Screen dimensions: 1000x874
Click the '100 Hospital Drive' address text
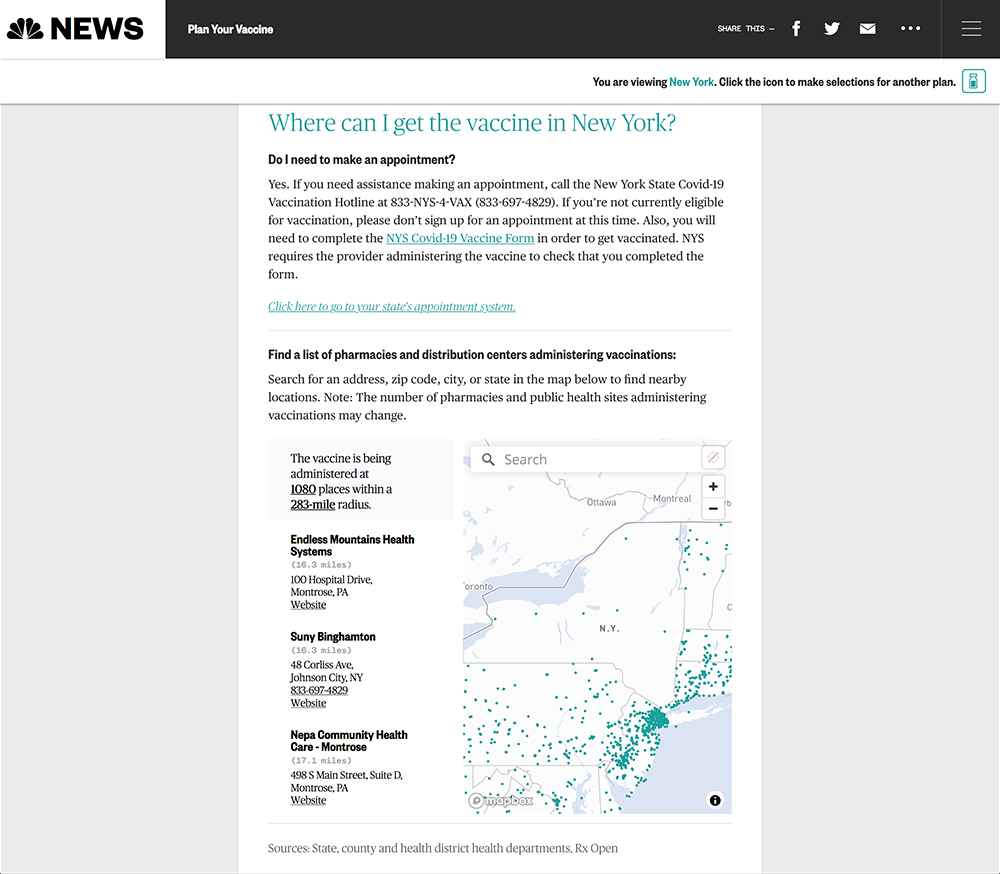[331, 579]
